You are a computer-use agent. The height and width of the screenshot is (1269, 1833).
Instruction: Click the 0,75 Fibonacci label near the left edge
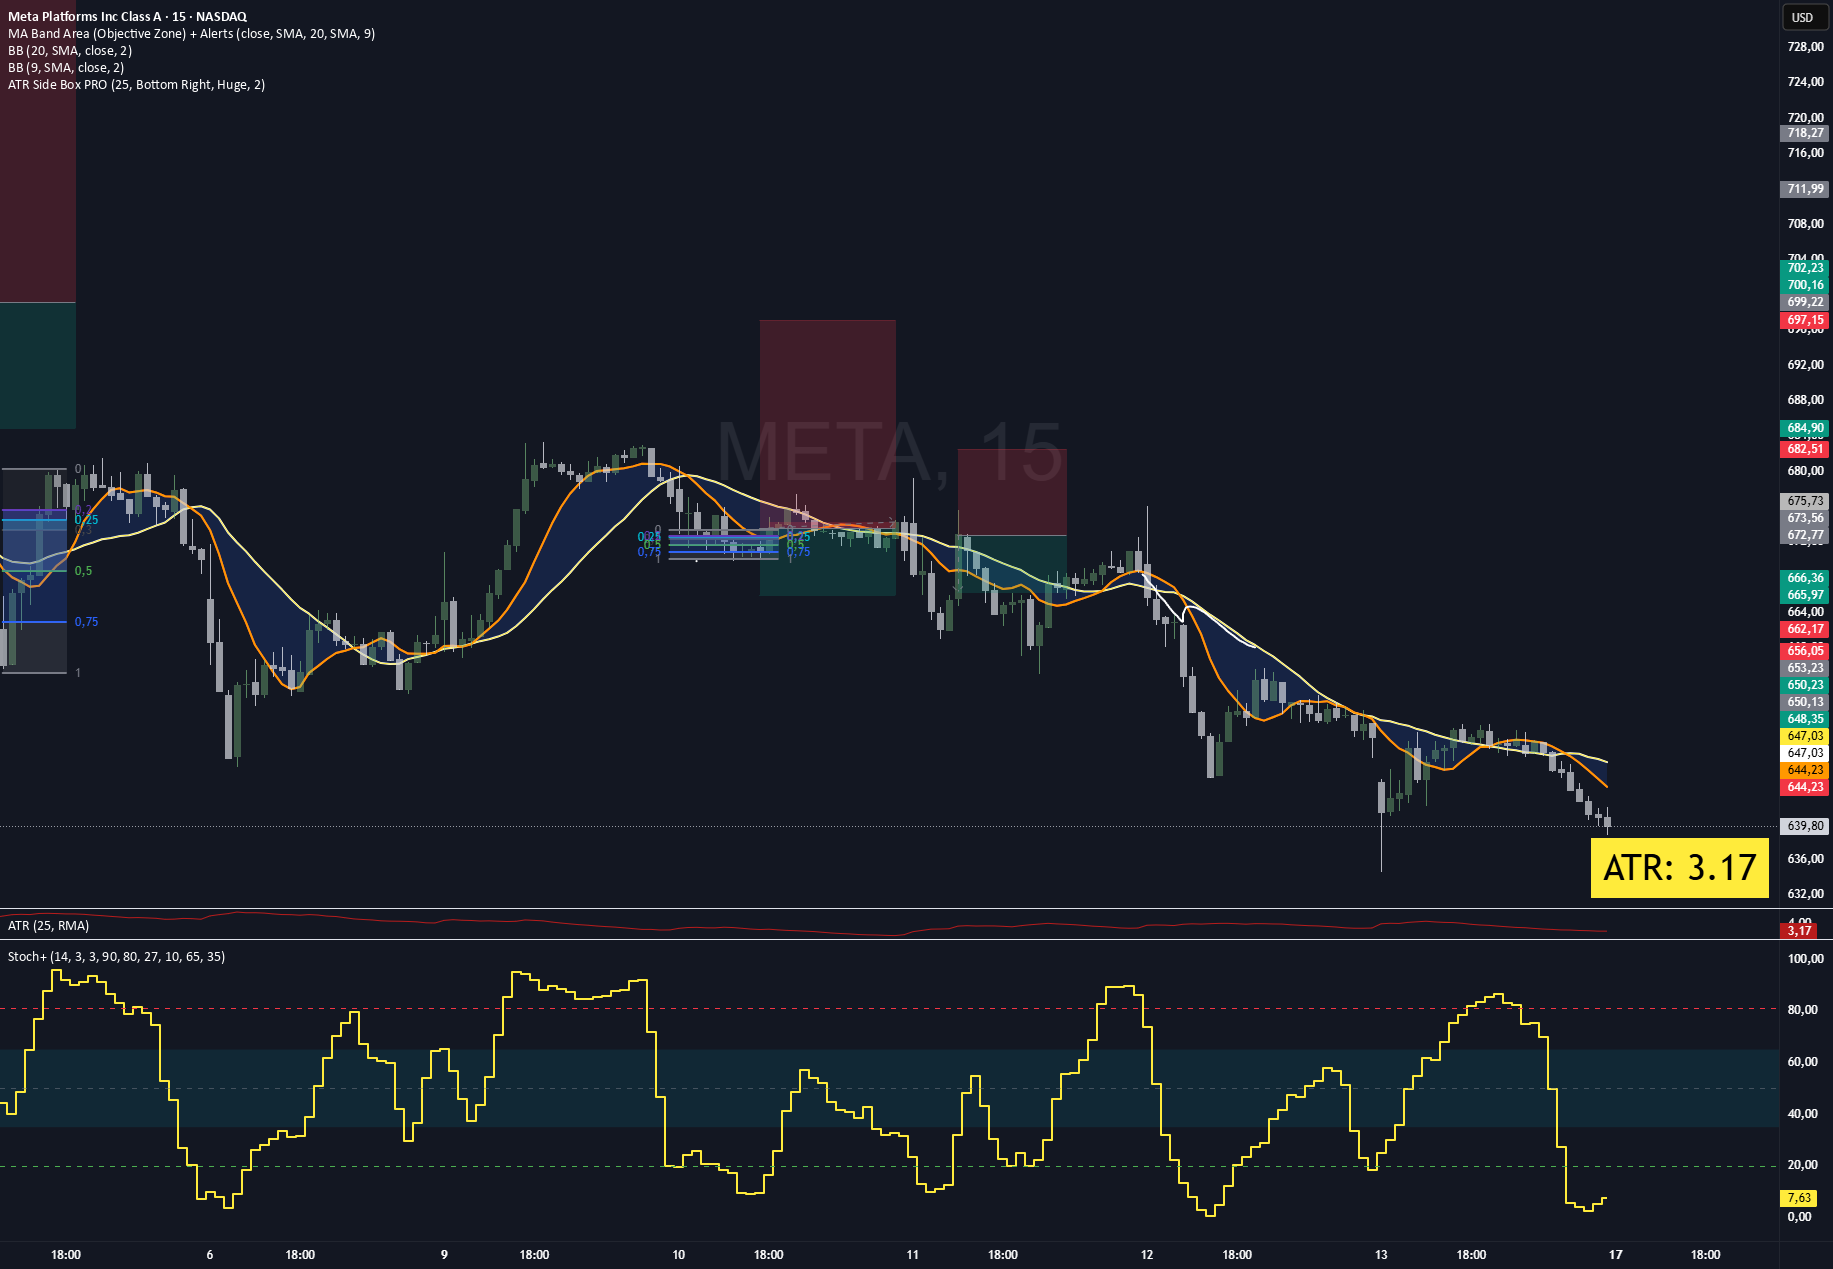tap(86, 622)
